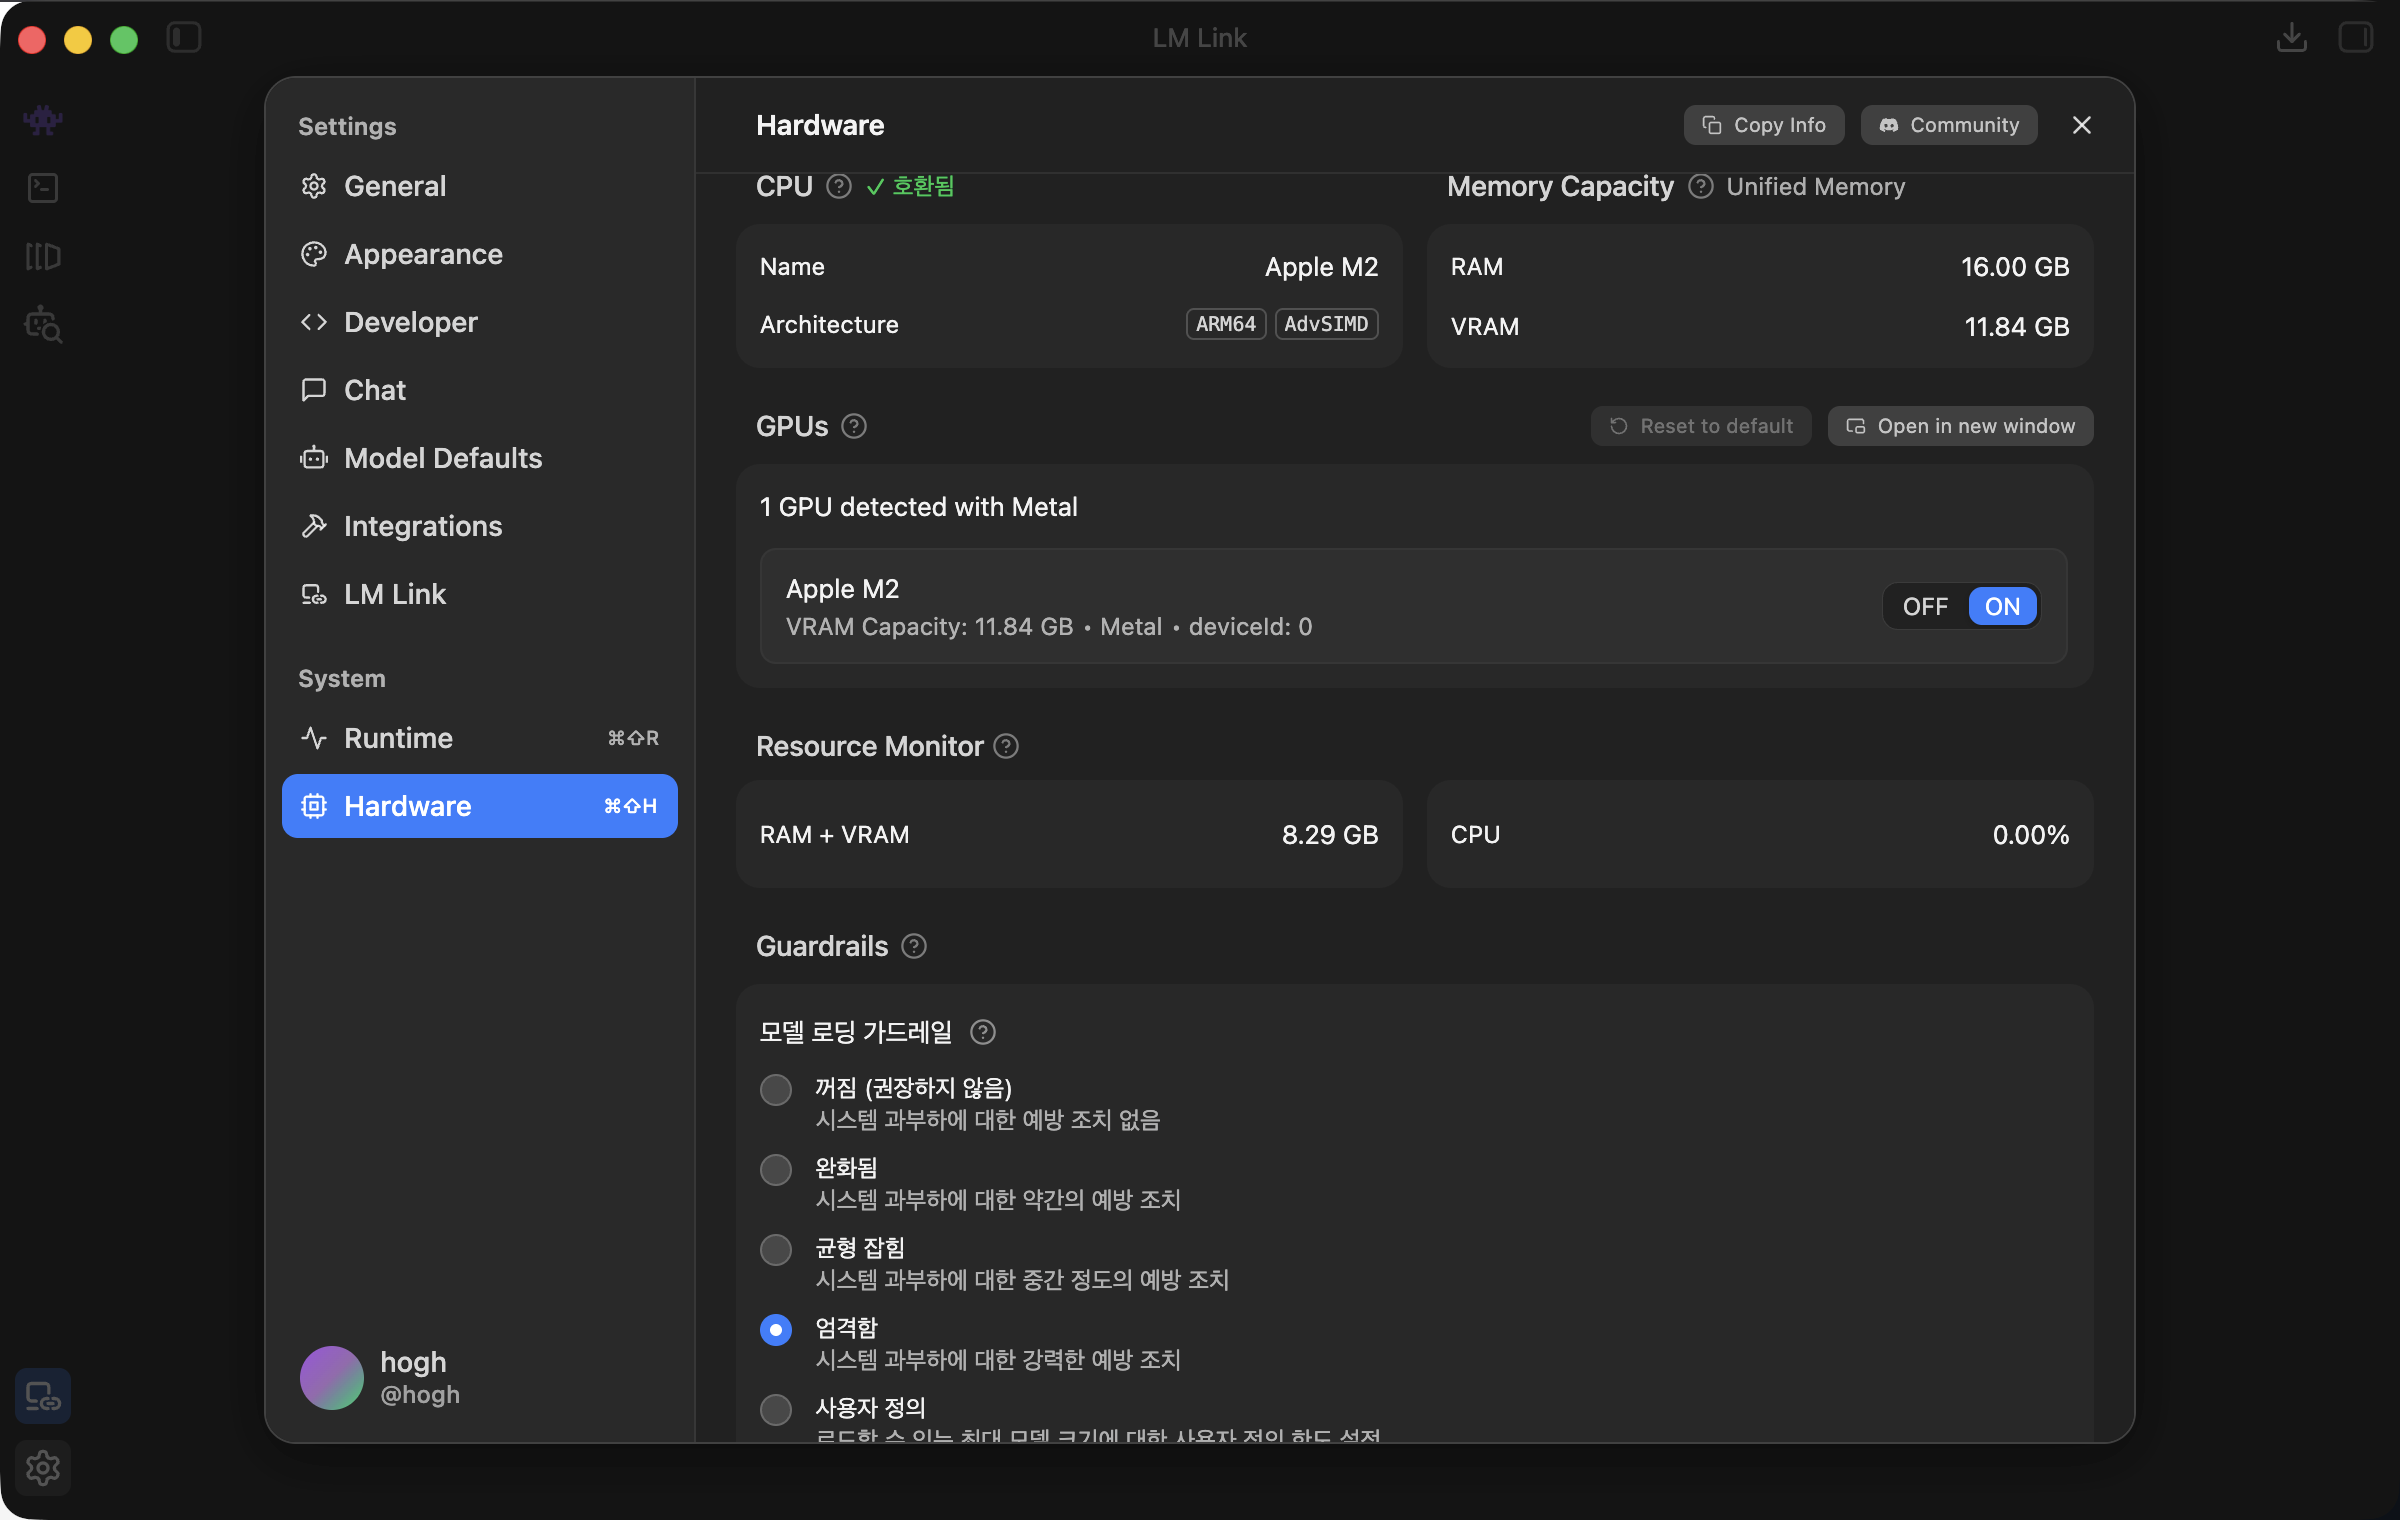Click the hogh profile avatar
Screen dimensions: 2400x1520
[332, 1378]
